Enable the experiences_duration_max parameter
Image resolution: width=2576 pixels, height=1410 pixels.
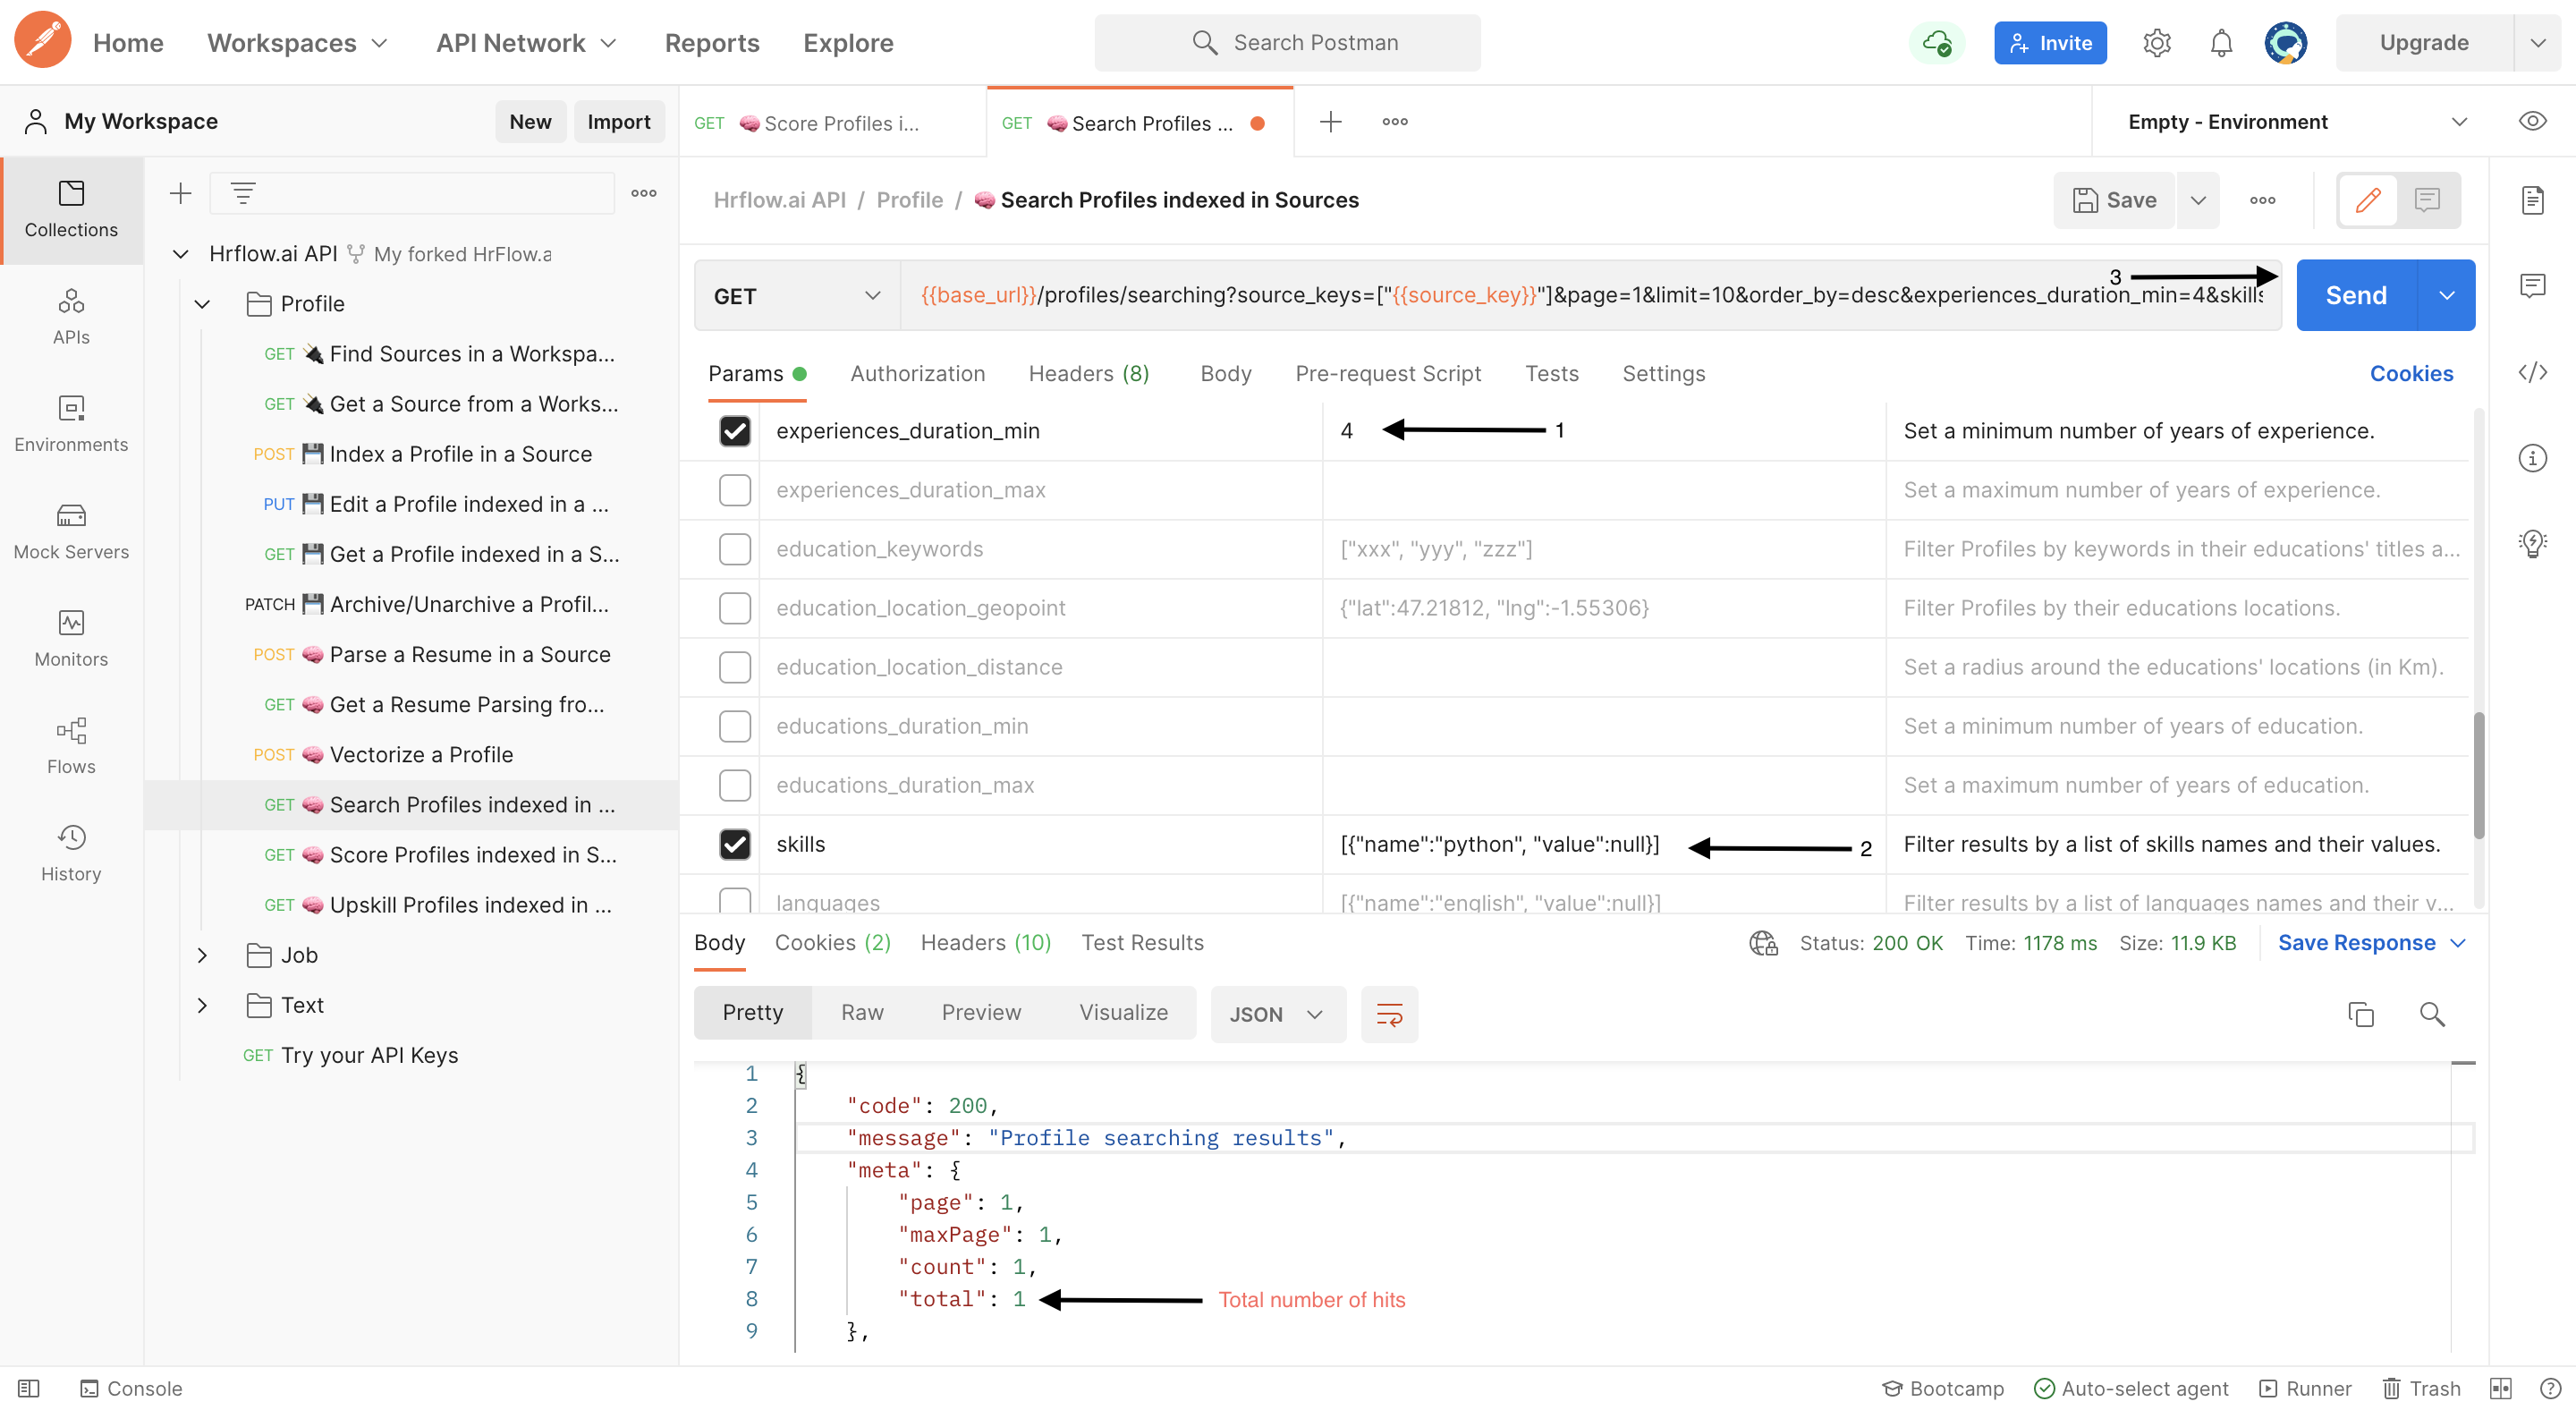tap(735, 490)
